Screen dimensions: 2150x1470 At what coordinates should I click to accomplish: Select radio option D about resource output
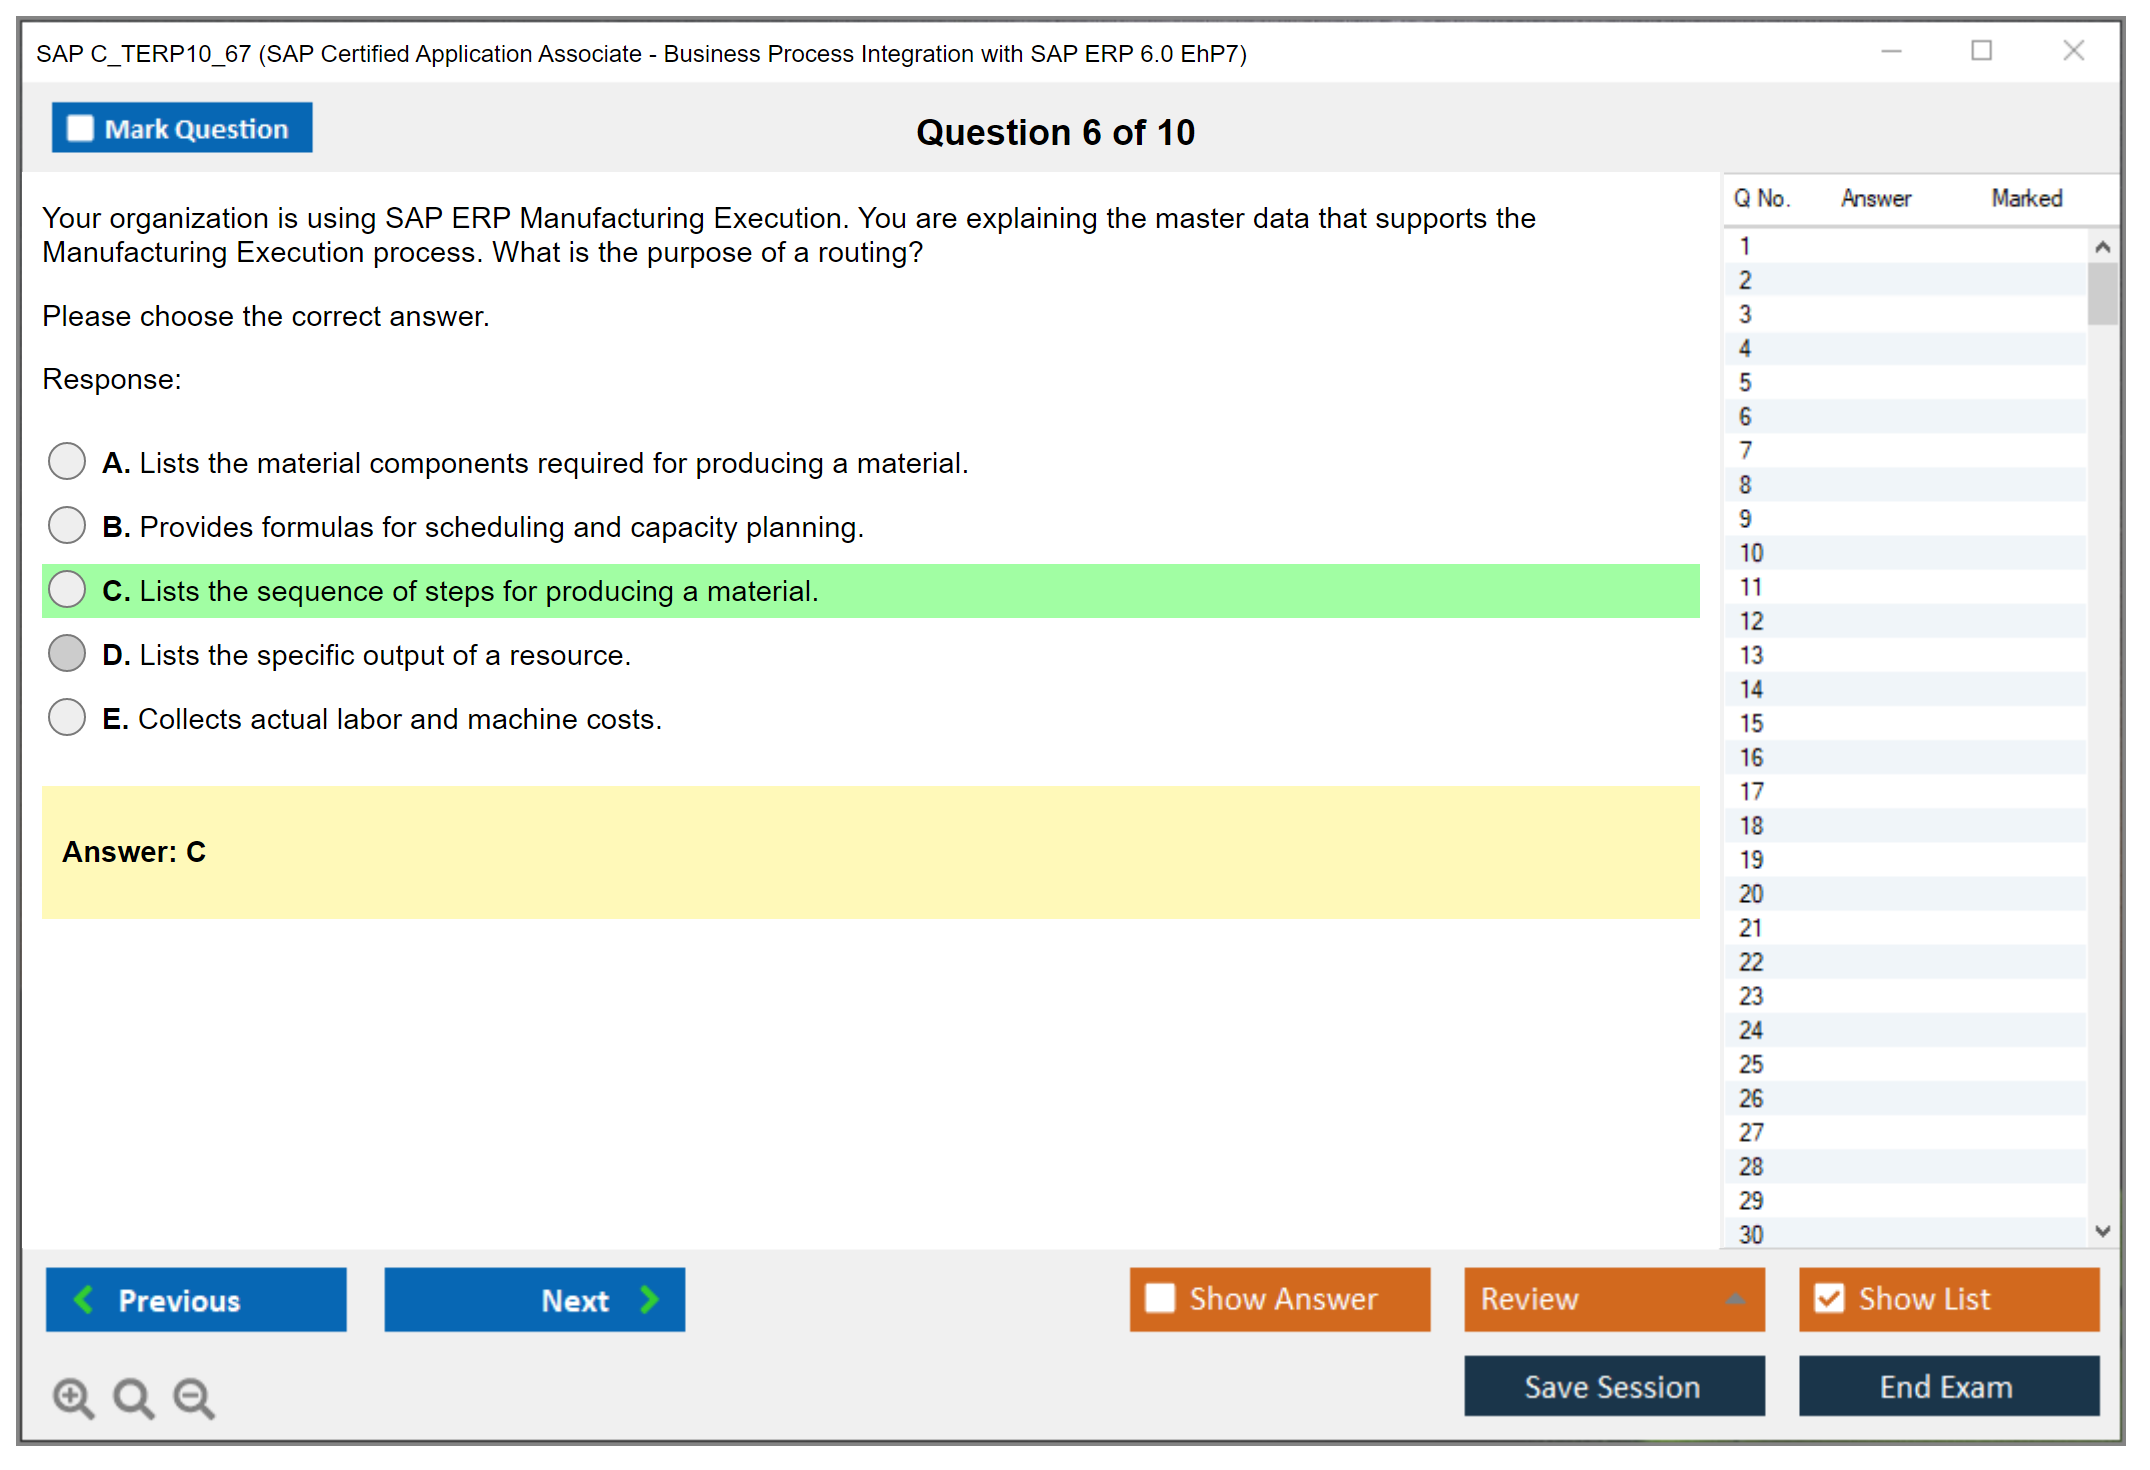coord(67,654)
